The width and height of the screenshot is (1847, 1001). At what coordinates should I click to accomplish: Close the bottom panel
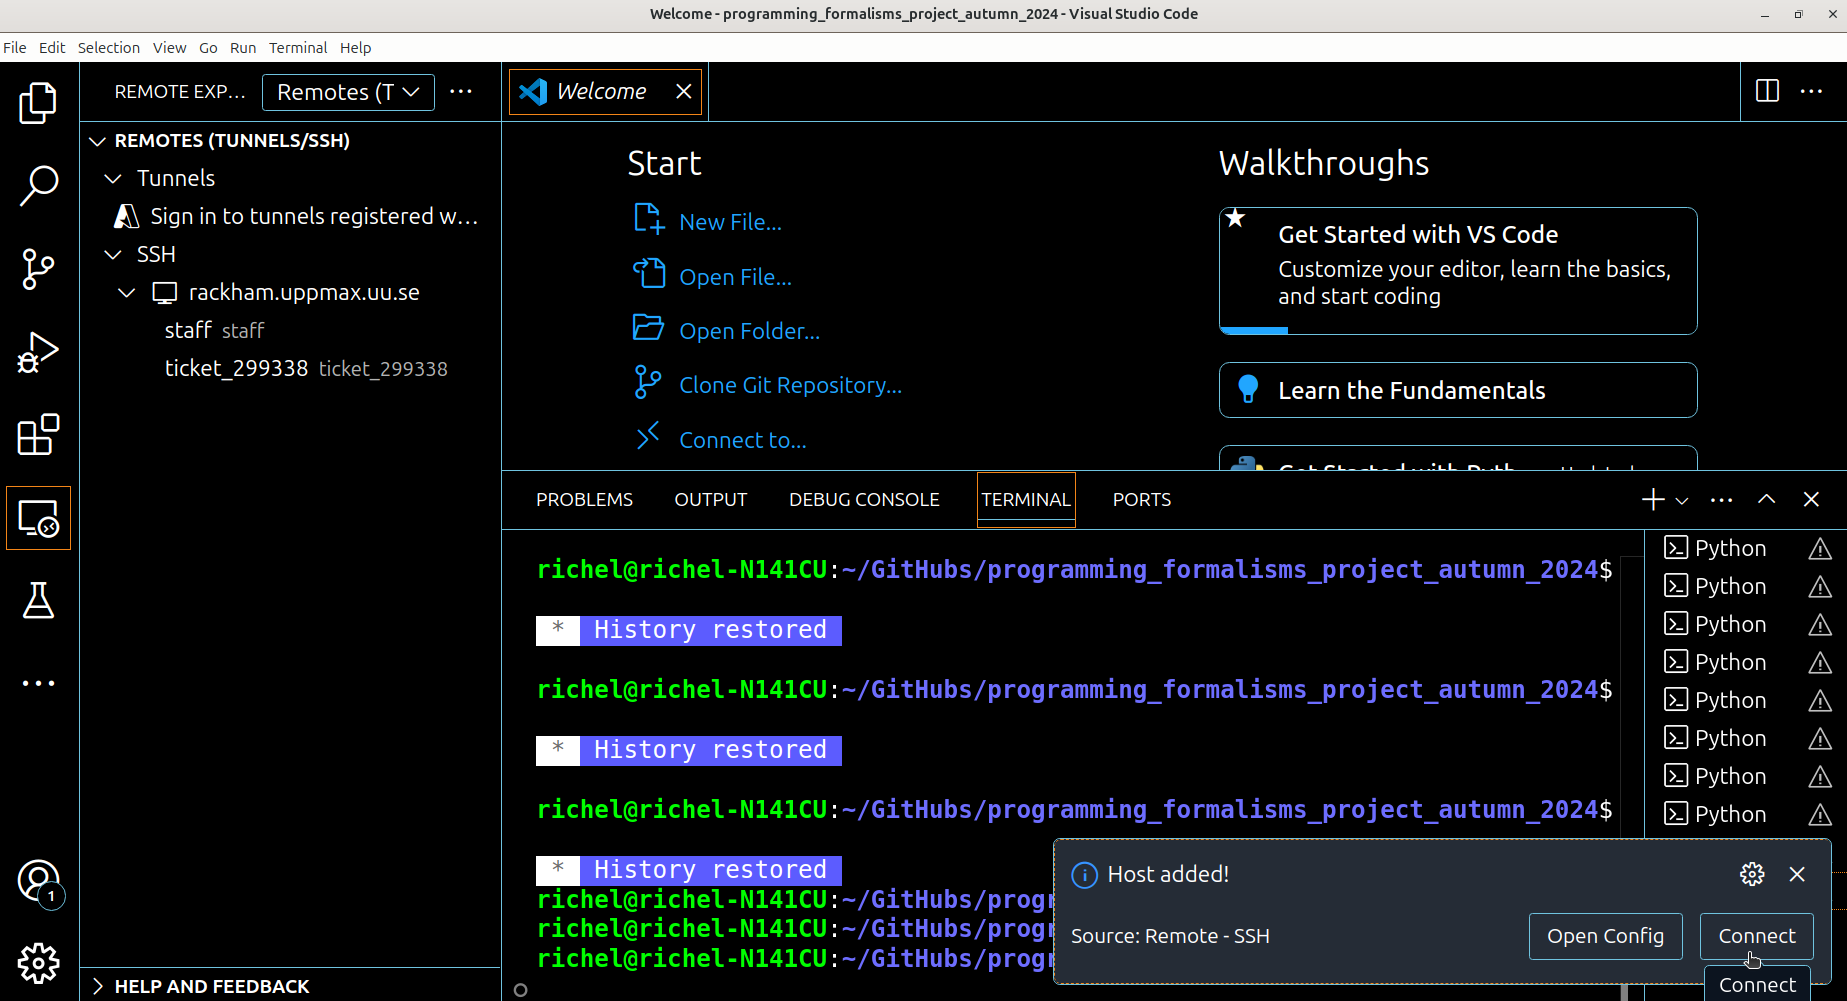click(x=1811, y=499)
